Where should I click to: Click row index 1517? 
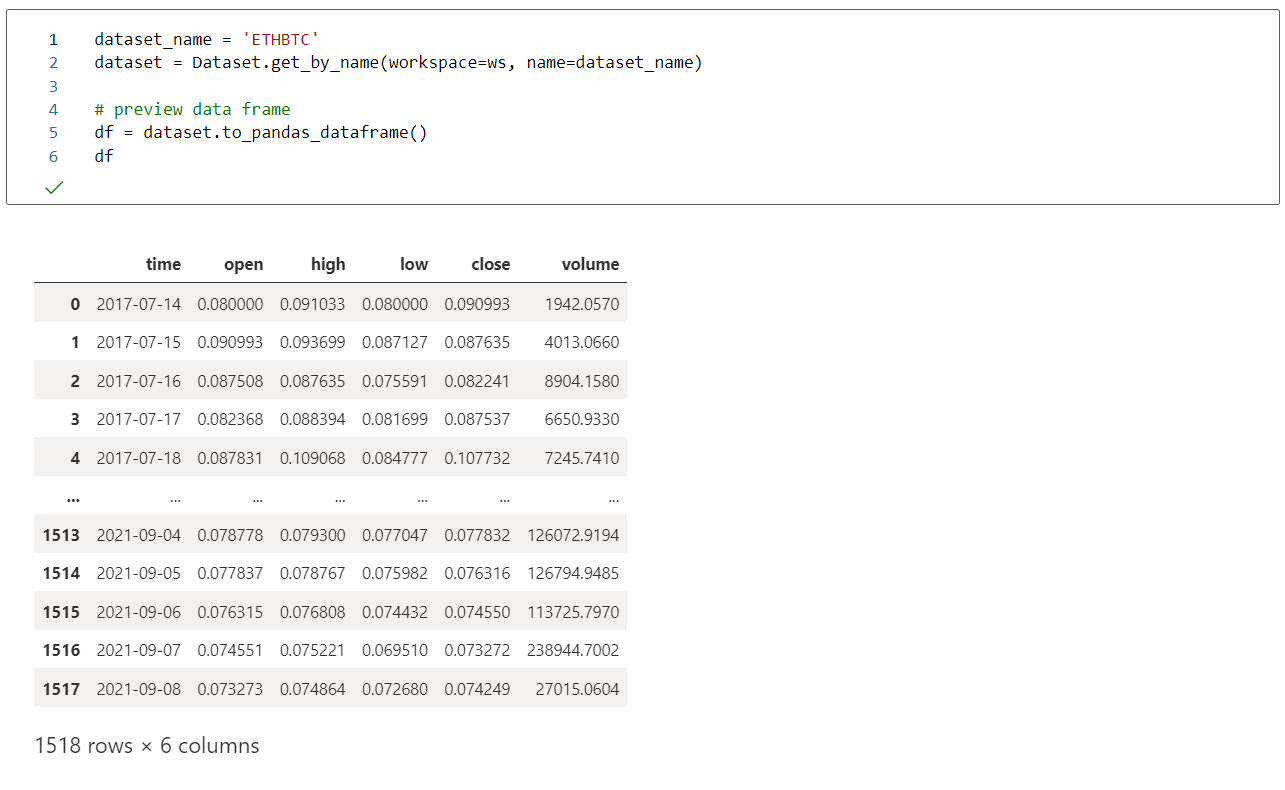tap(61, 688)
